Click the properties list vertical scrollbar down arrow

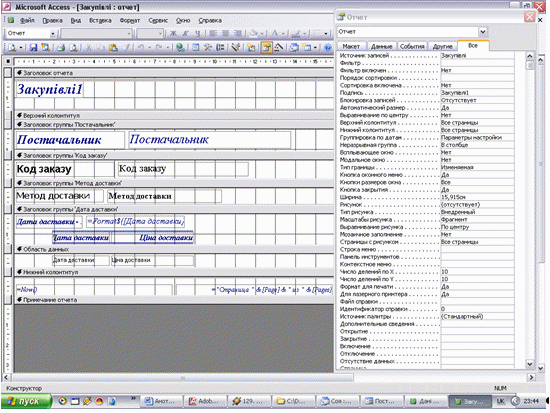pyautogui.click(x=530, y=364)
